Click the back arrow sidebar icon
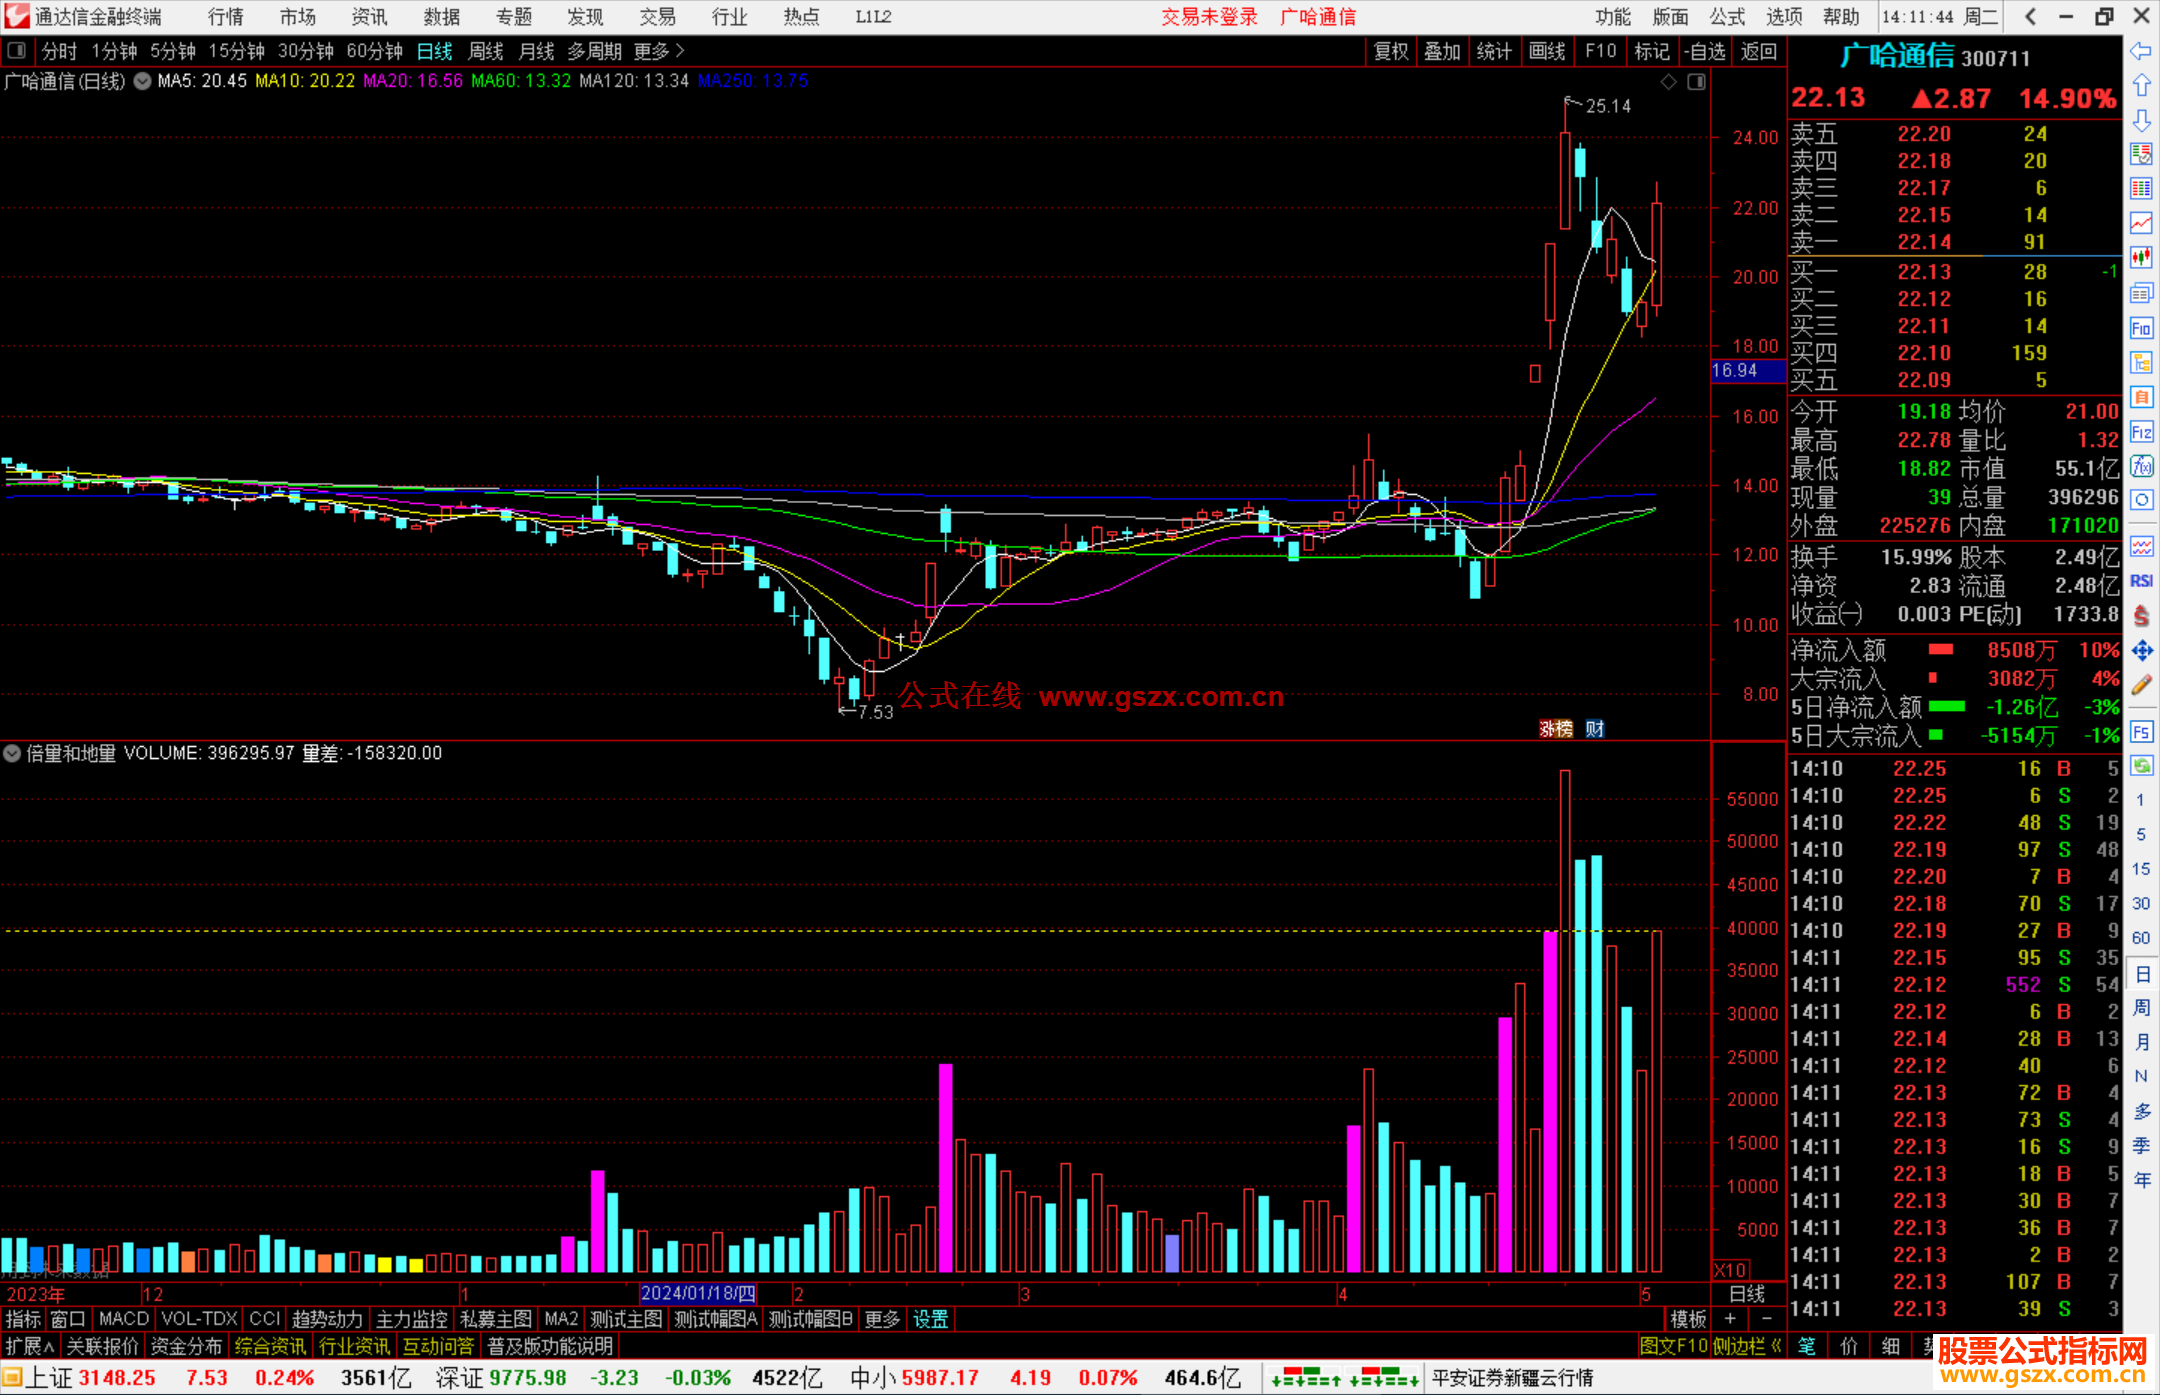This screenshot has height=1395, width=2160. tap(2141, 51)
